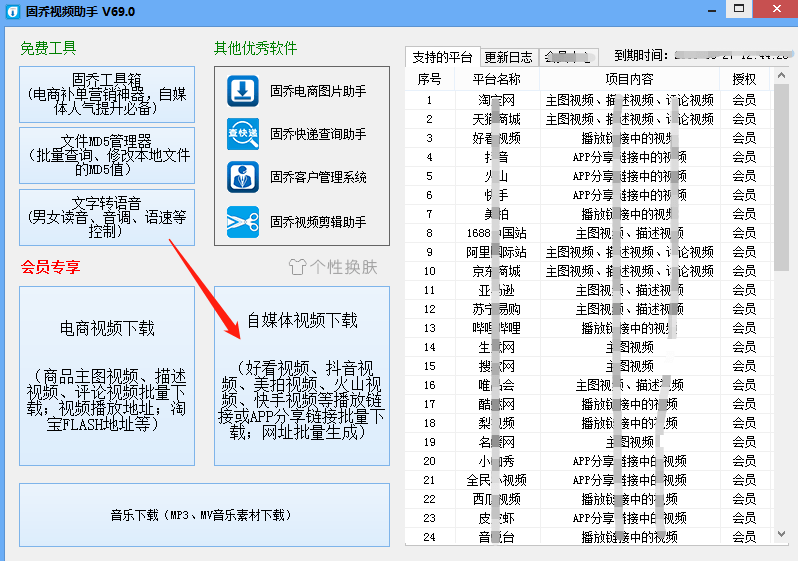Click the 固乔快递查询助手 text link

(x=318, y=134)
